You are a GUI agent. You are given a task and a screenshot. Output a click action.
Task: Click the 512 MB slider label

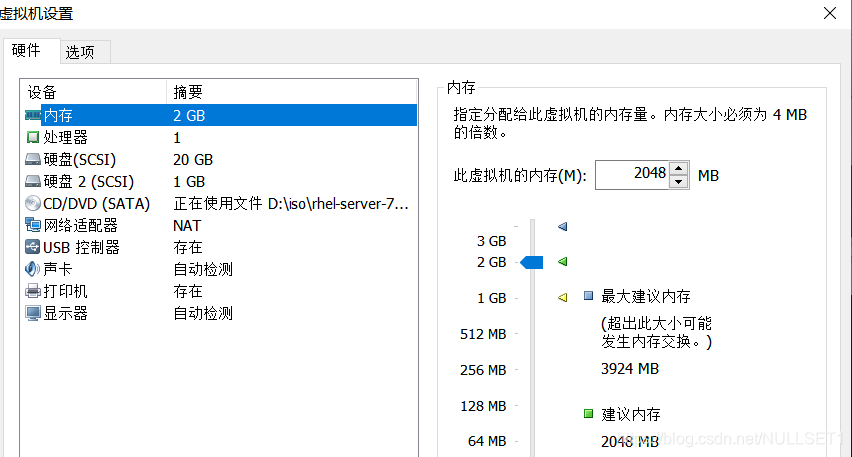point(483,334)
